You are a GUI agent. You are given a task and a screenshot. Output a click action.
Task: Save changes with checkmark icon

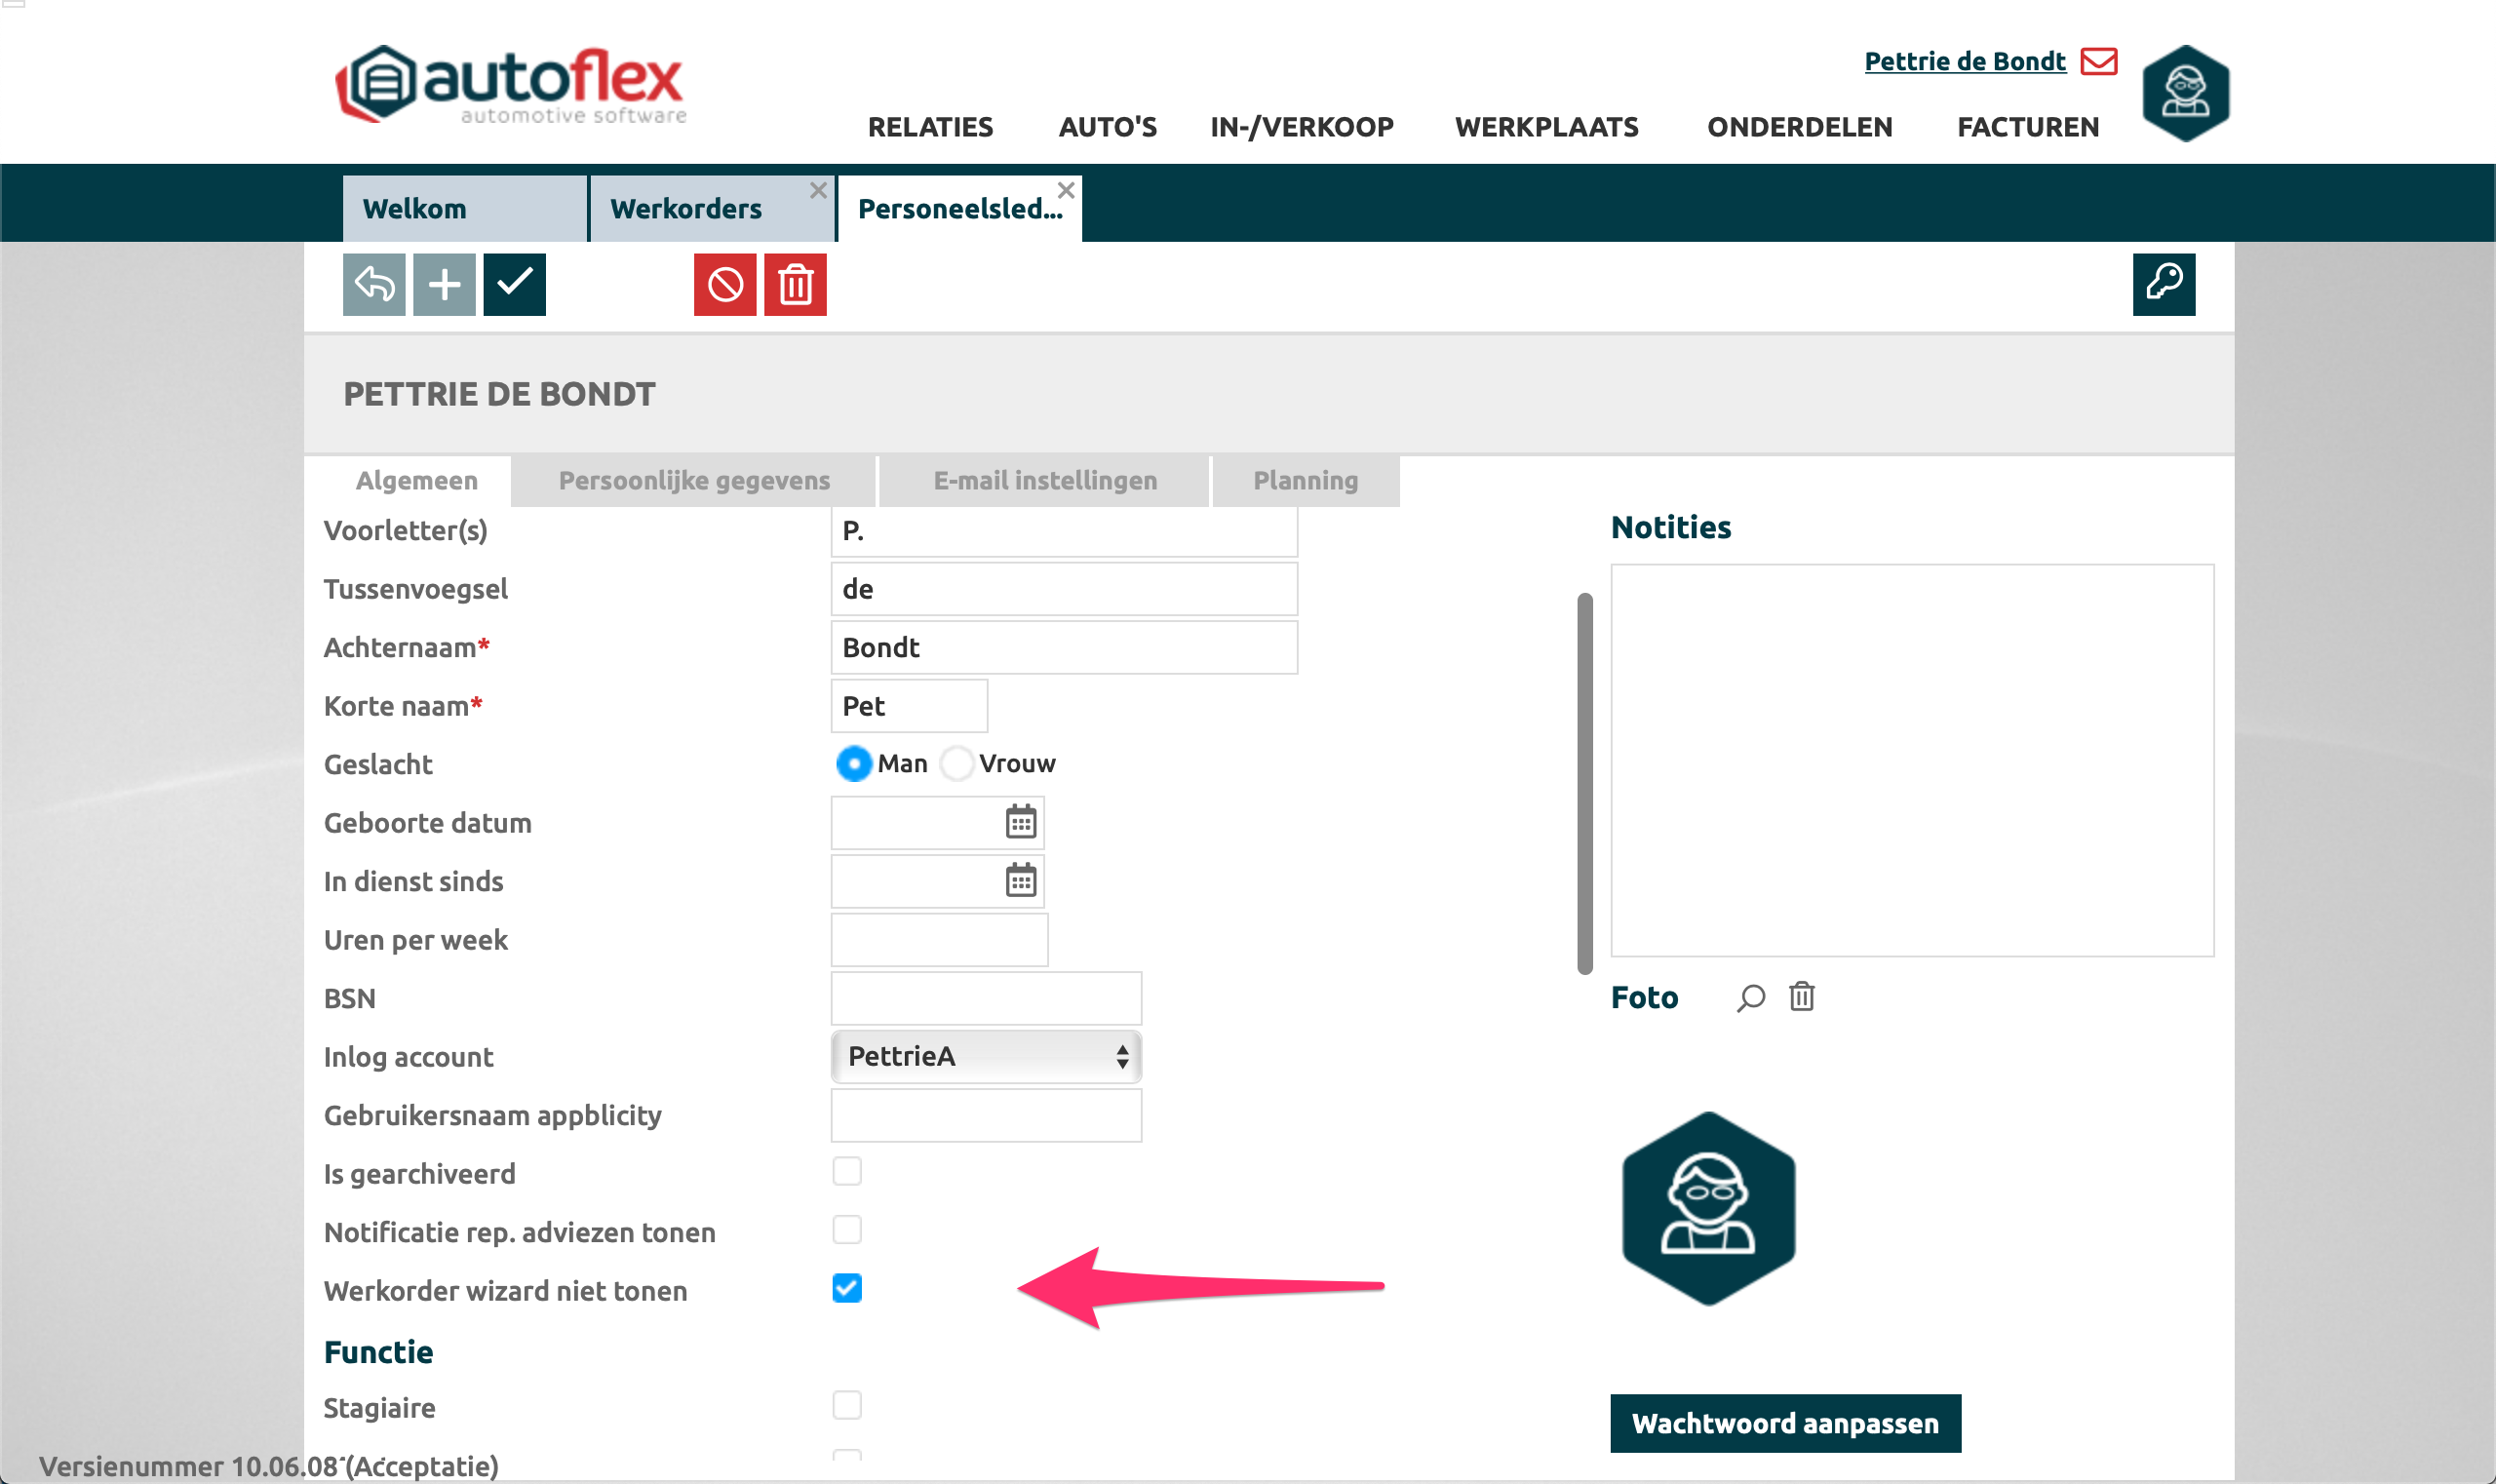click(x=514, y=285)
